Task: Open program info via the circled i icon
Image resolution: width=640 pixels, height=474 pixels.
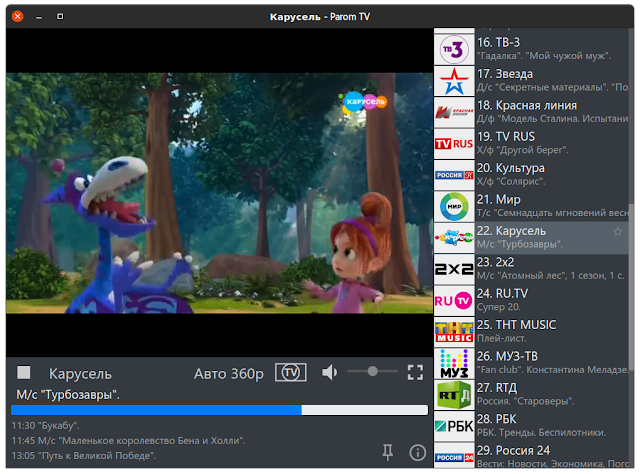Action: click(418, 452)
